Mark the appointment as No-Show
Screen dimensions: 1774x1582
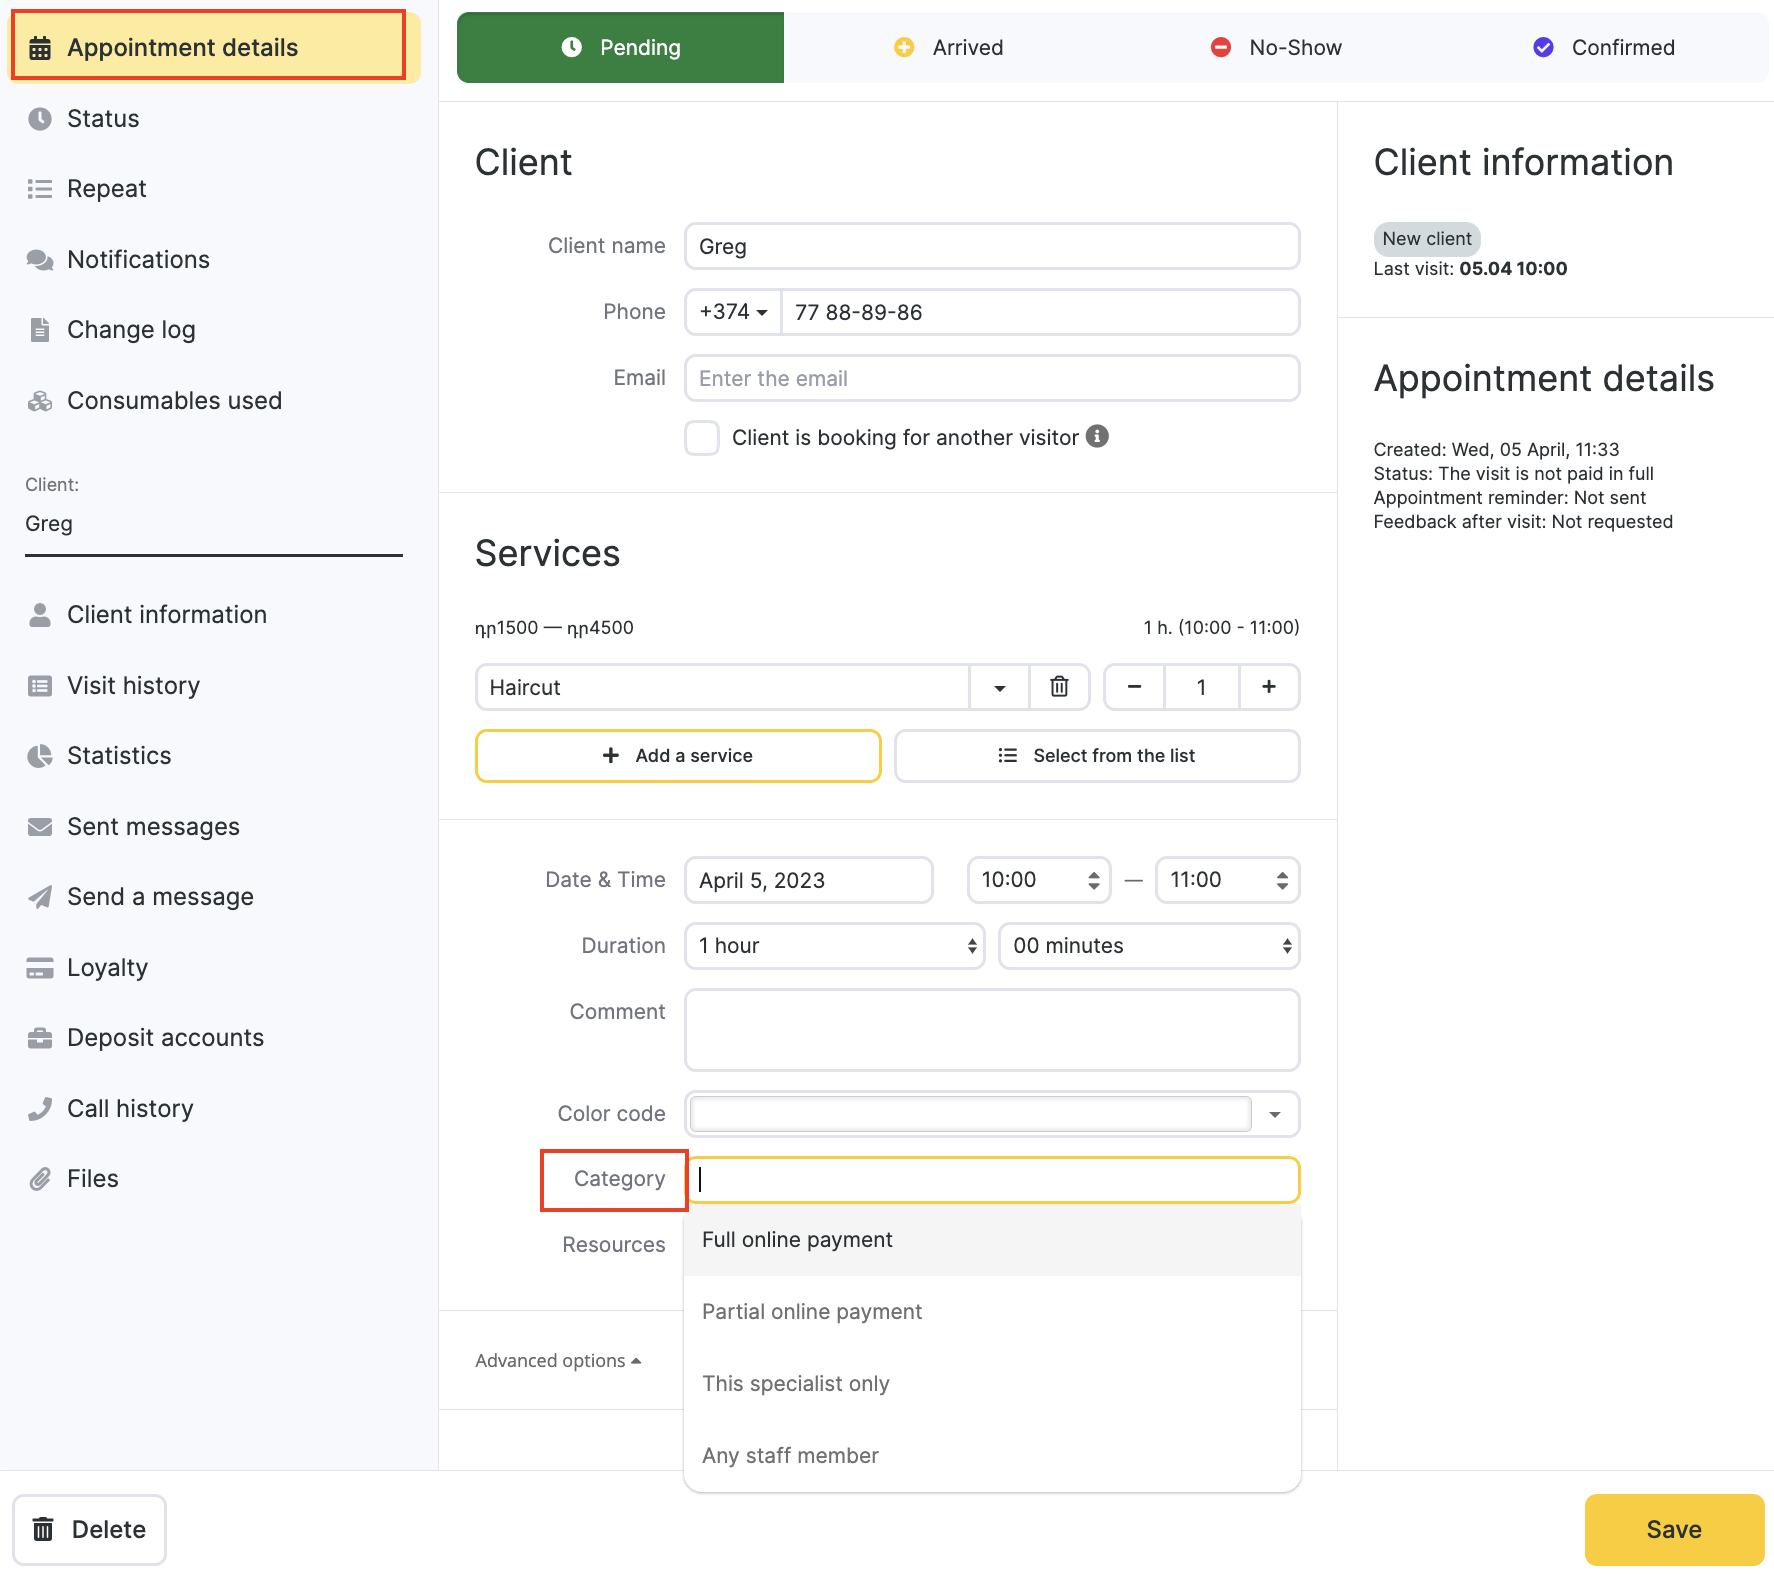click(x=1276, y=47)
